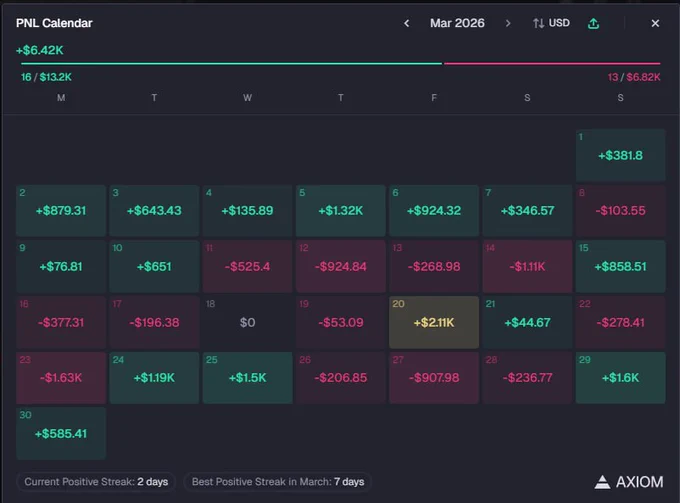The height and width of the screenshot is (503, 680).
Task: Toggle the USD currency switch
Action: coord(551,23)
